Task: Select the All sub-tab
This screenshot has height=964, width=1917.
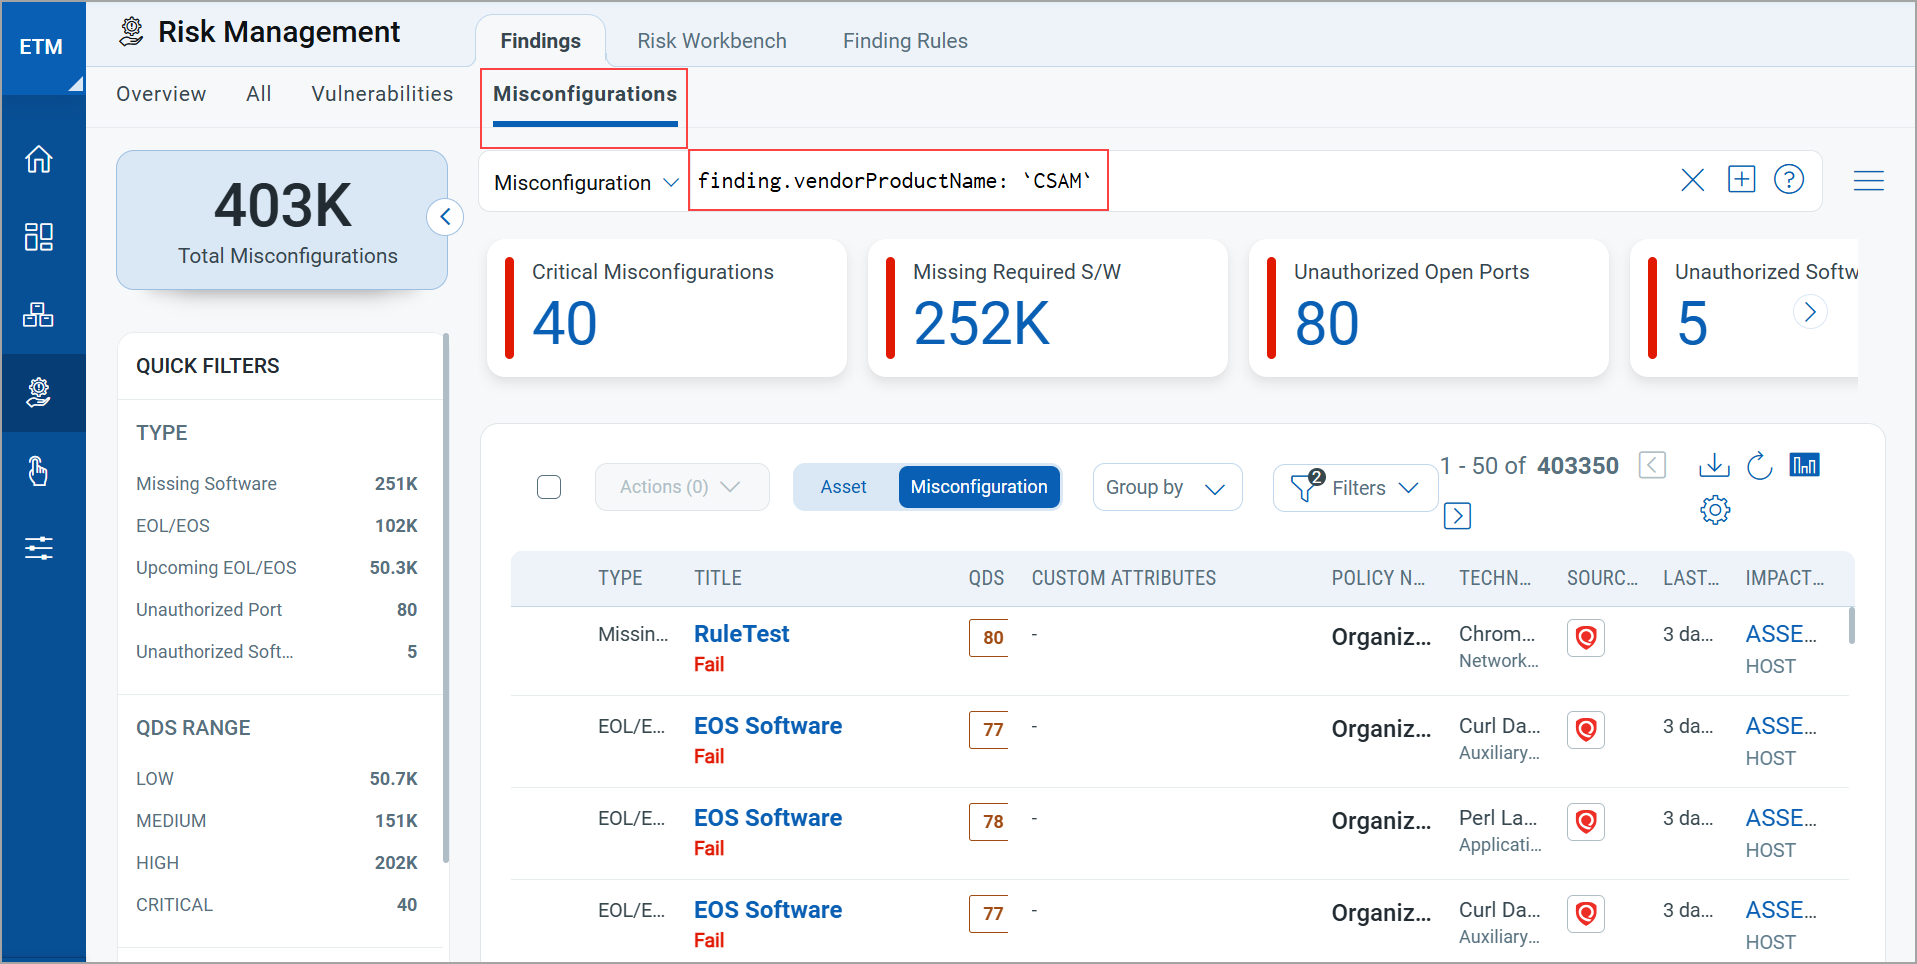Action: 259,94
